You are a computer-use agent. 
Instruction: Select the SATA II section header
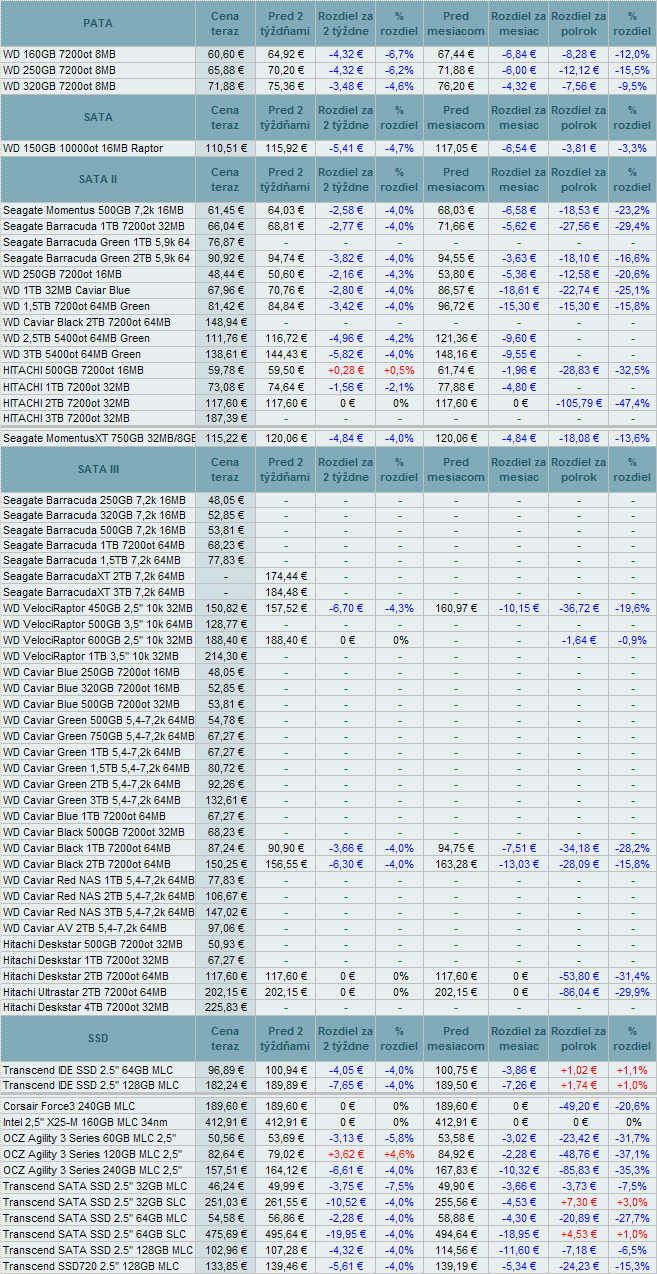[x=97, y=179]
